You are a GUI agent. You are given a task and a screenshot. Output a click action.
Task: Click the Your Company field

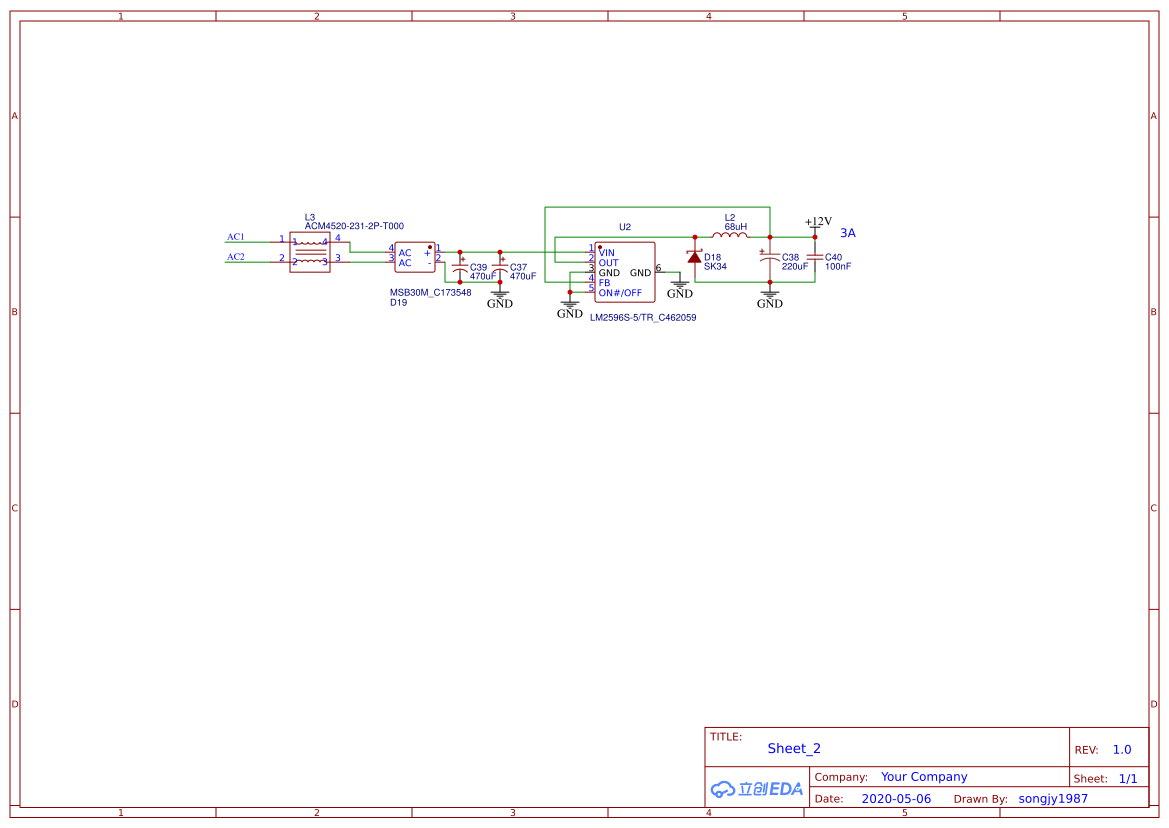click(924, 777)
